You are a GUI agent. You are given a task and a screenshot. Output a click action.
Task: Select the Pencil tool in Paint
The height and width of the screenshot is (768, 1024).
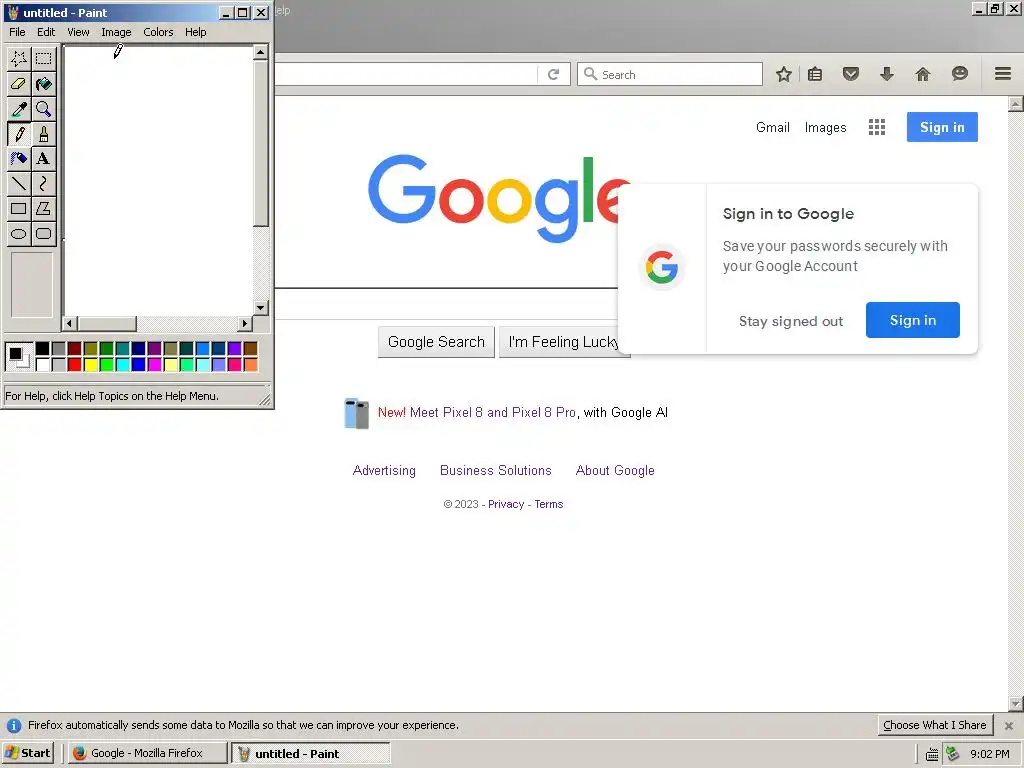19,134
